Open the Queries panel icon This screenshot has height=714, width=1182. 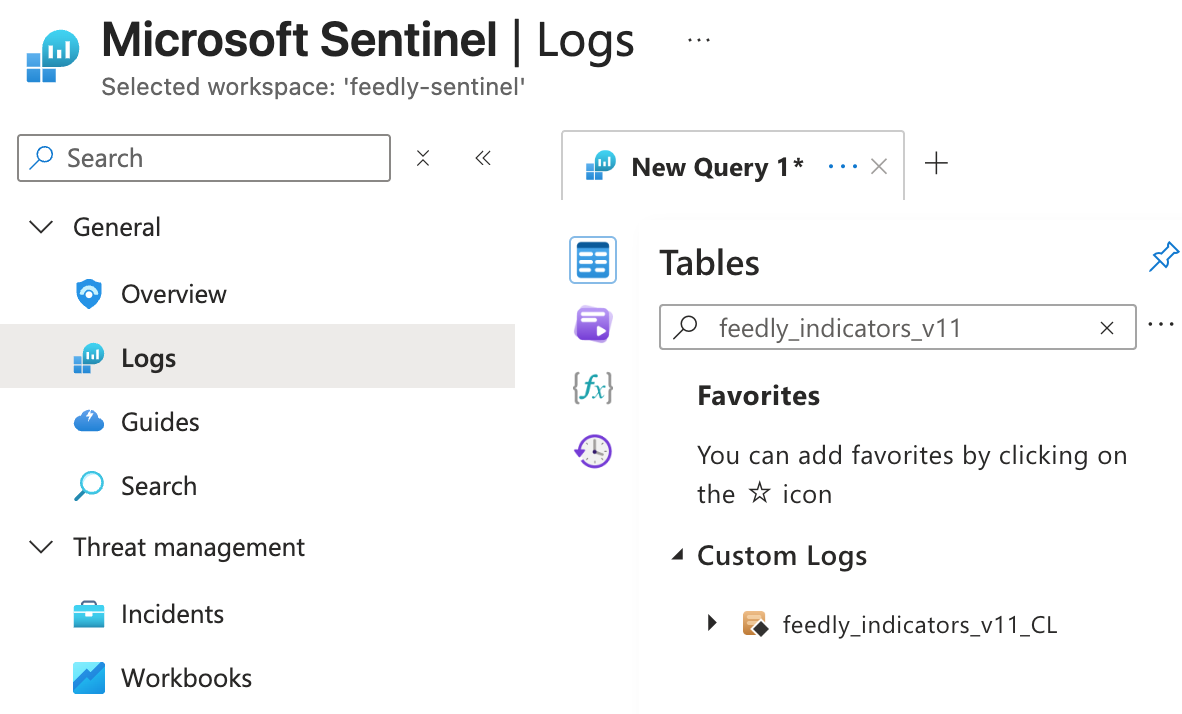[x=593, y=324]
